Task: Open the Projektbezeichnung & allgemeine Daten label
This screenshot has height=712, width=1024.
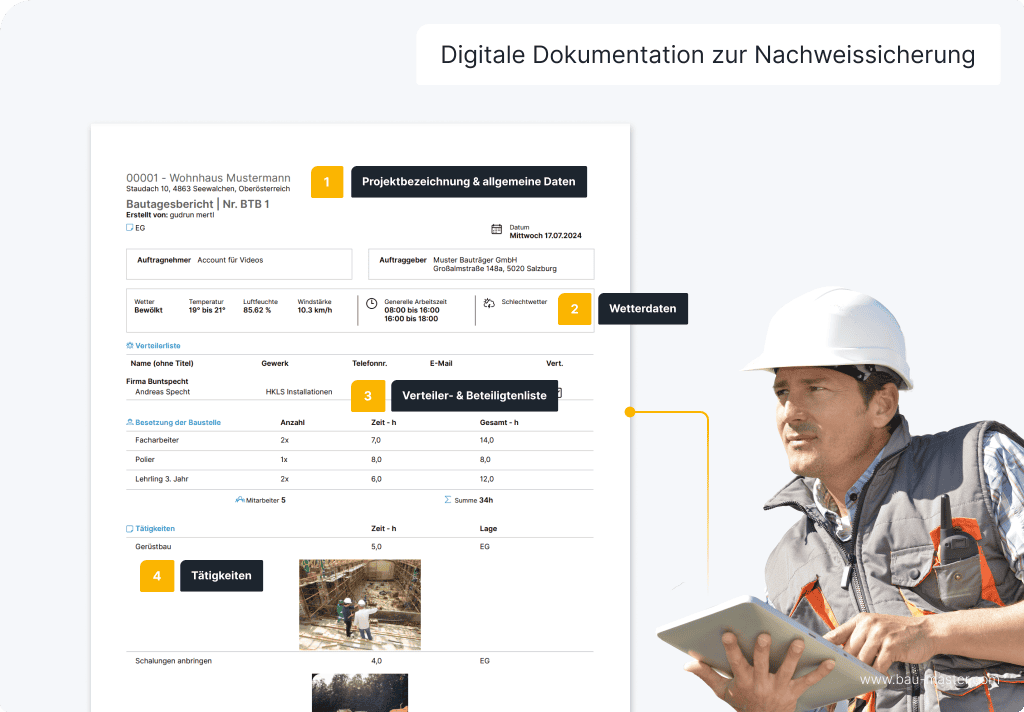Action: pyautogui.click(x=468, y=182)
